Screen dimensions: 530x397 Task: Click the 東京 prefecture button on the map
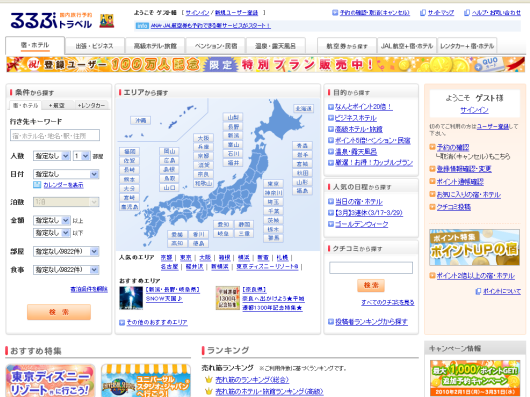pos(273,183)
